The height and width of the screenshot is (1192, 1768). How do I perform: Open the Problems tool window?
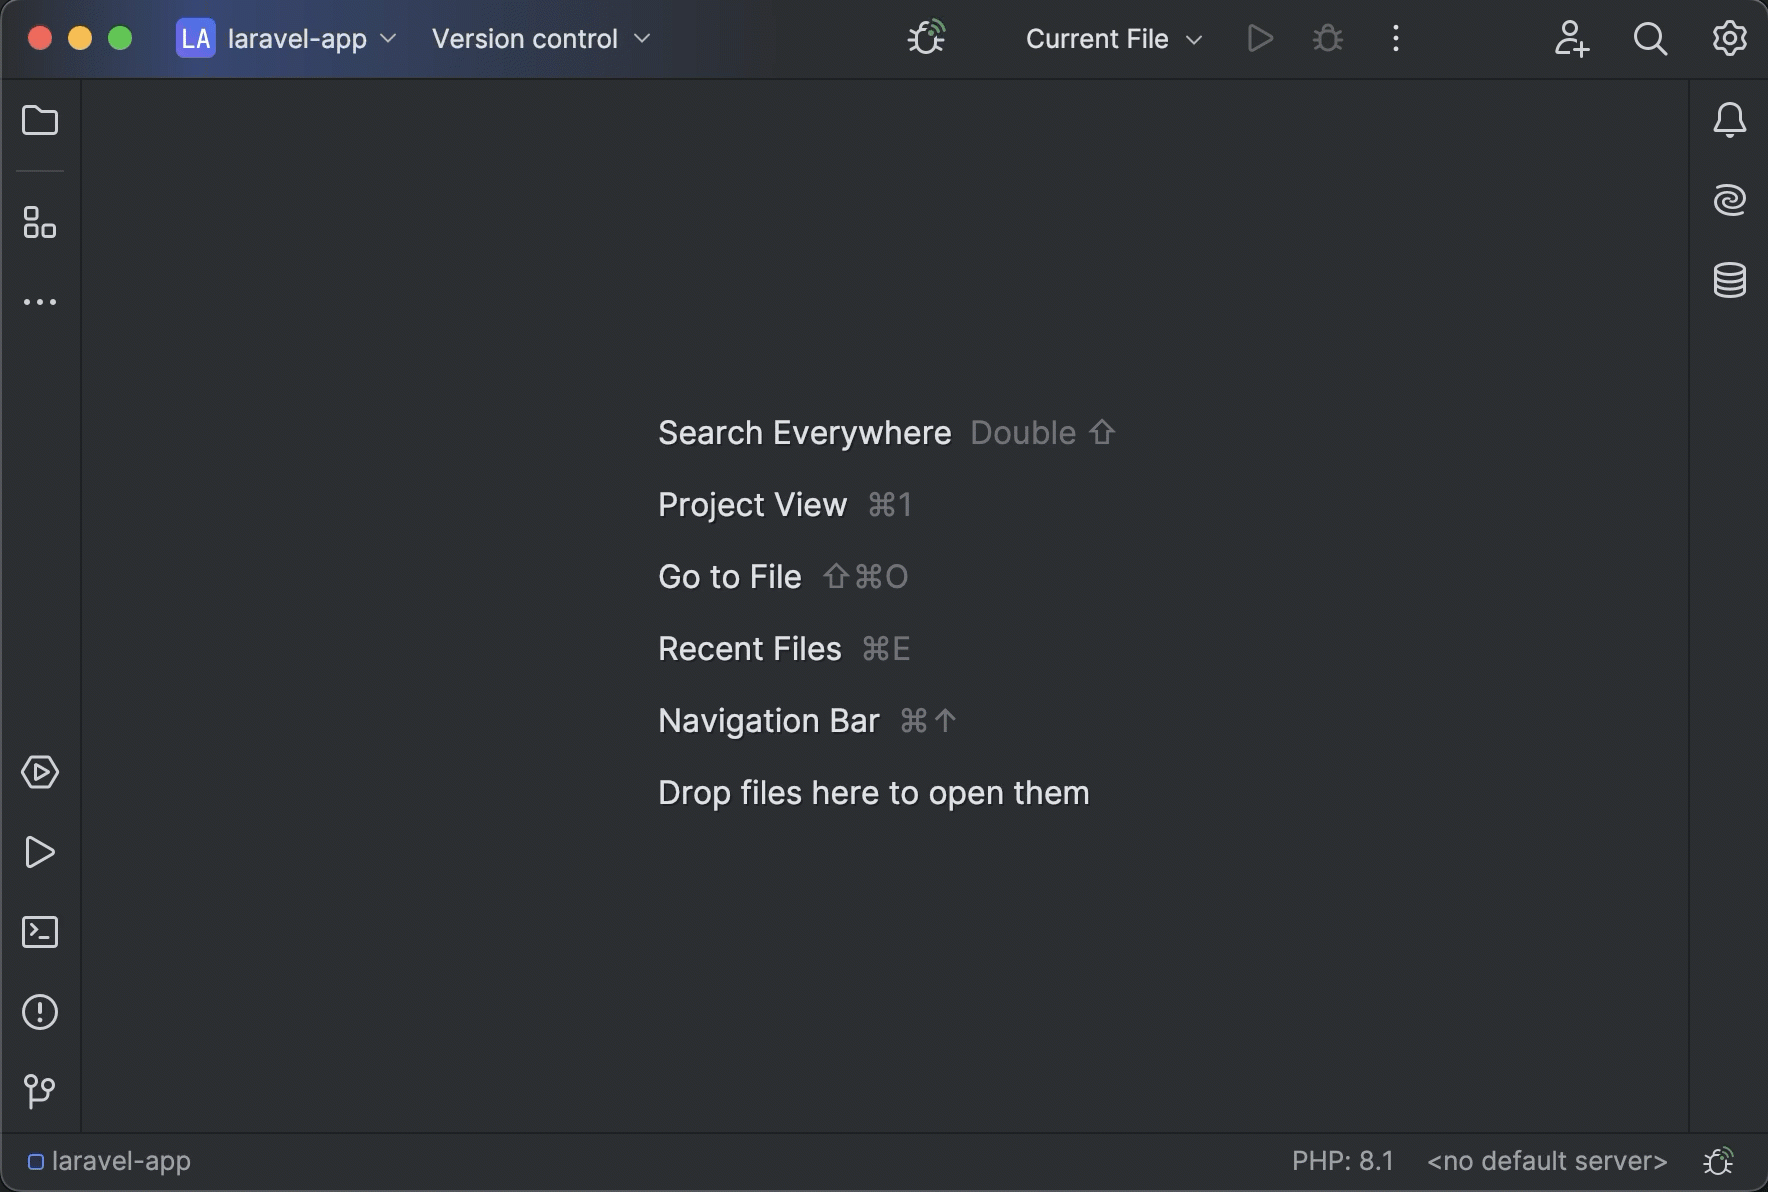click(40, 1012)
